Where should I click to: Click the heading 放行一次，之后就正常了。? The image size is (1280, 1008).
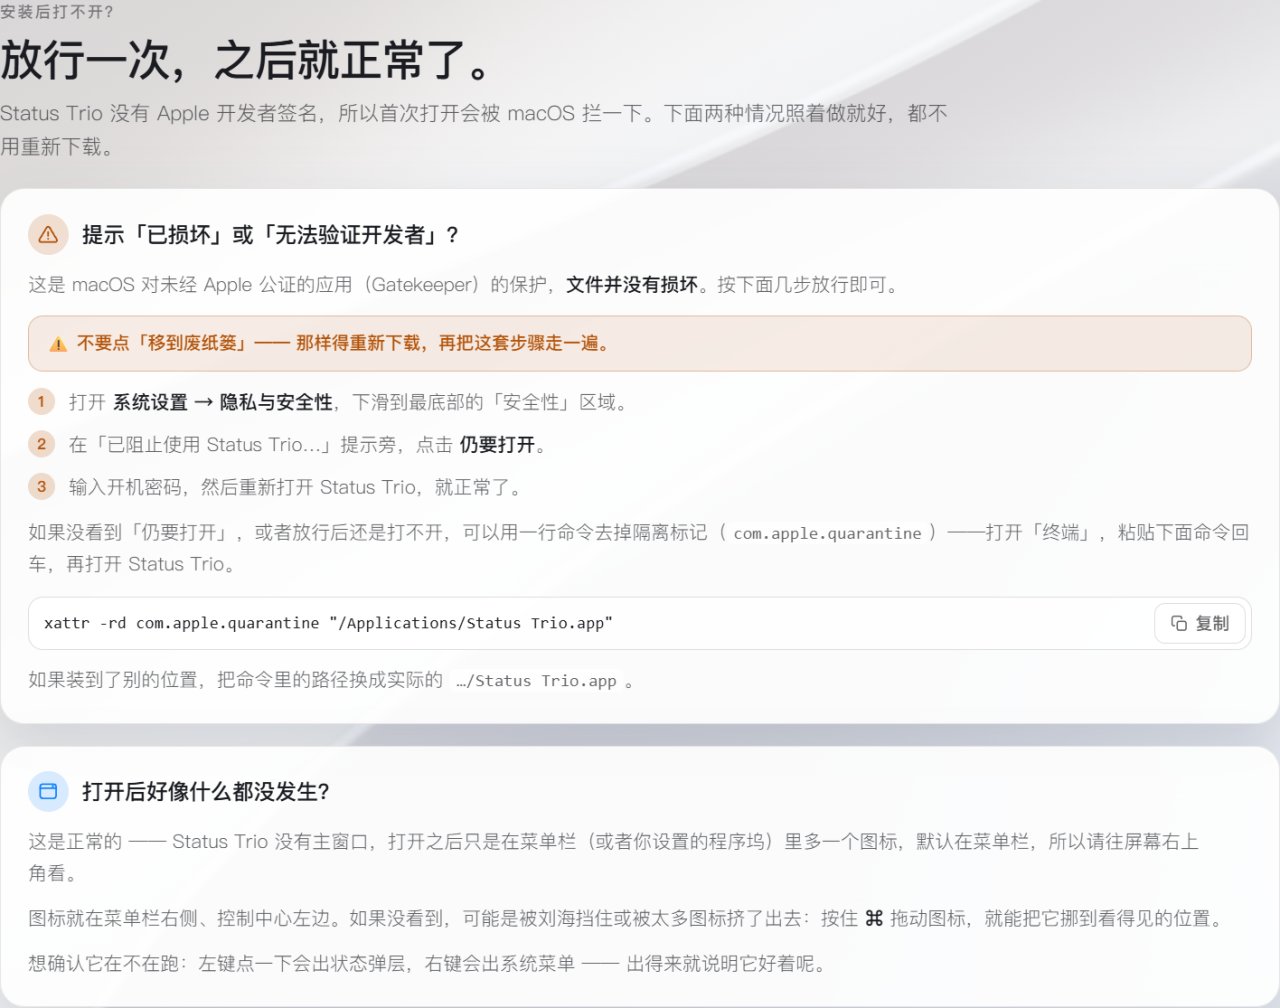click(x=247, y=59)
